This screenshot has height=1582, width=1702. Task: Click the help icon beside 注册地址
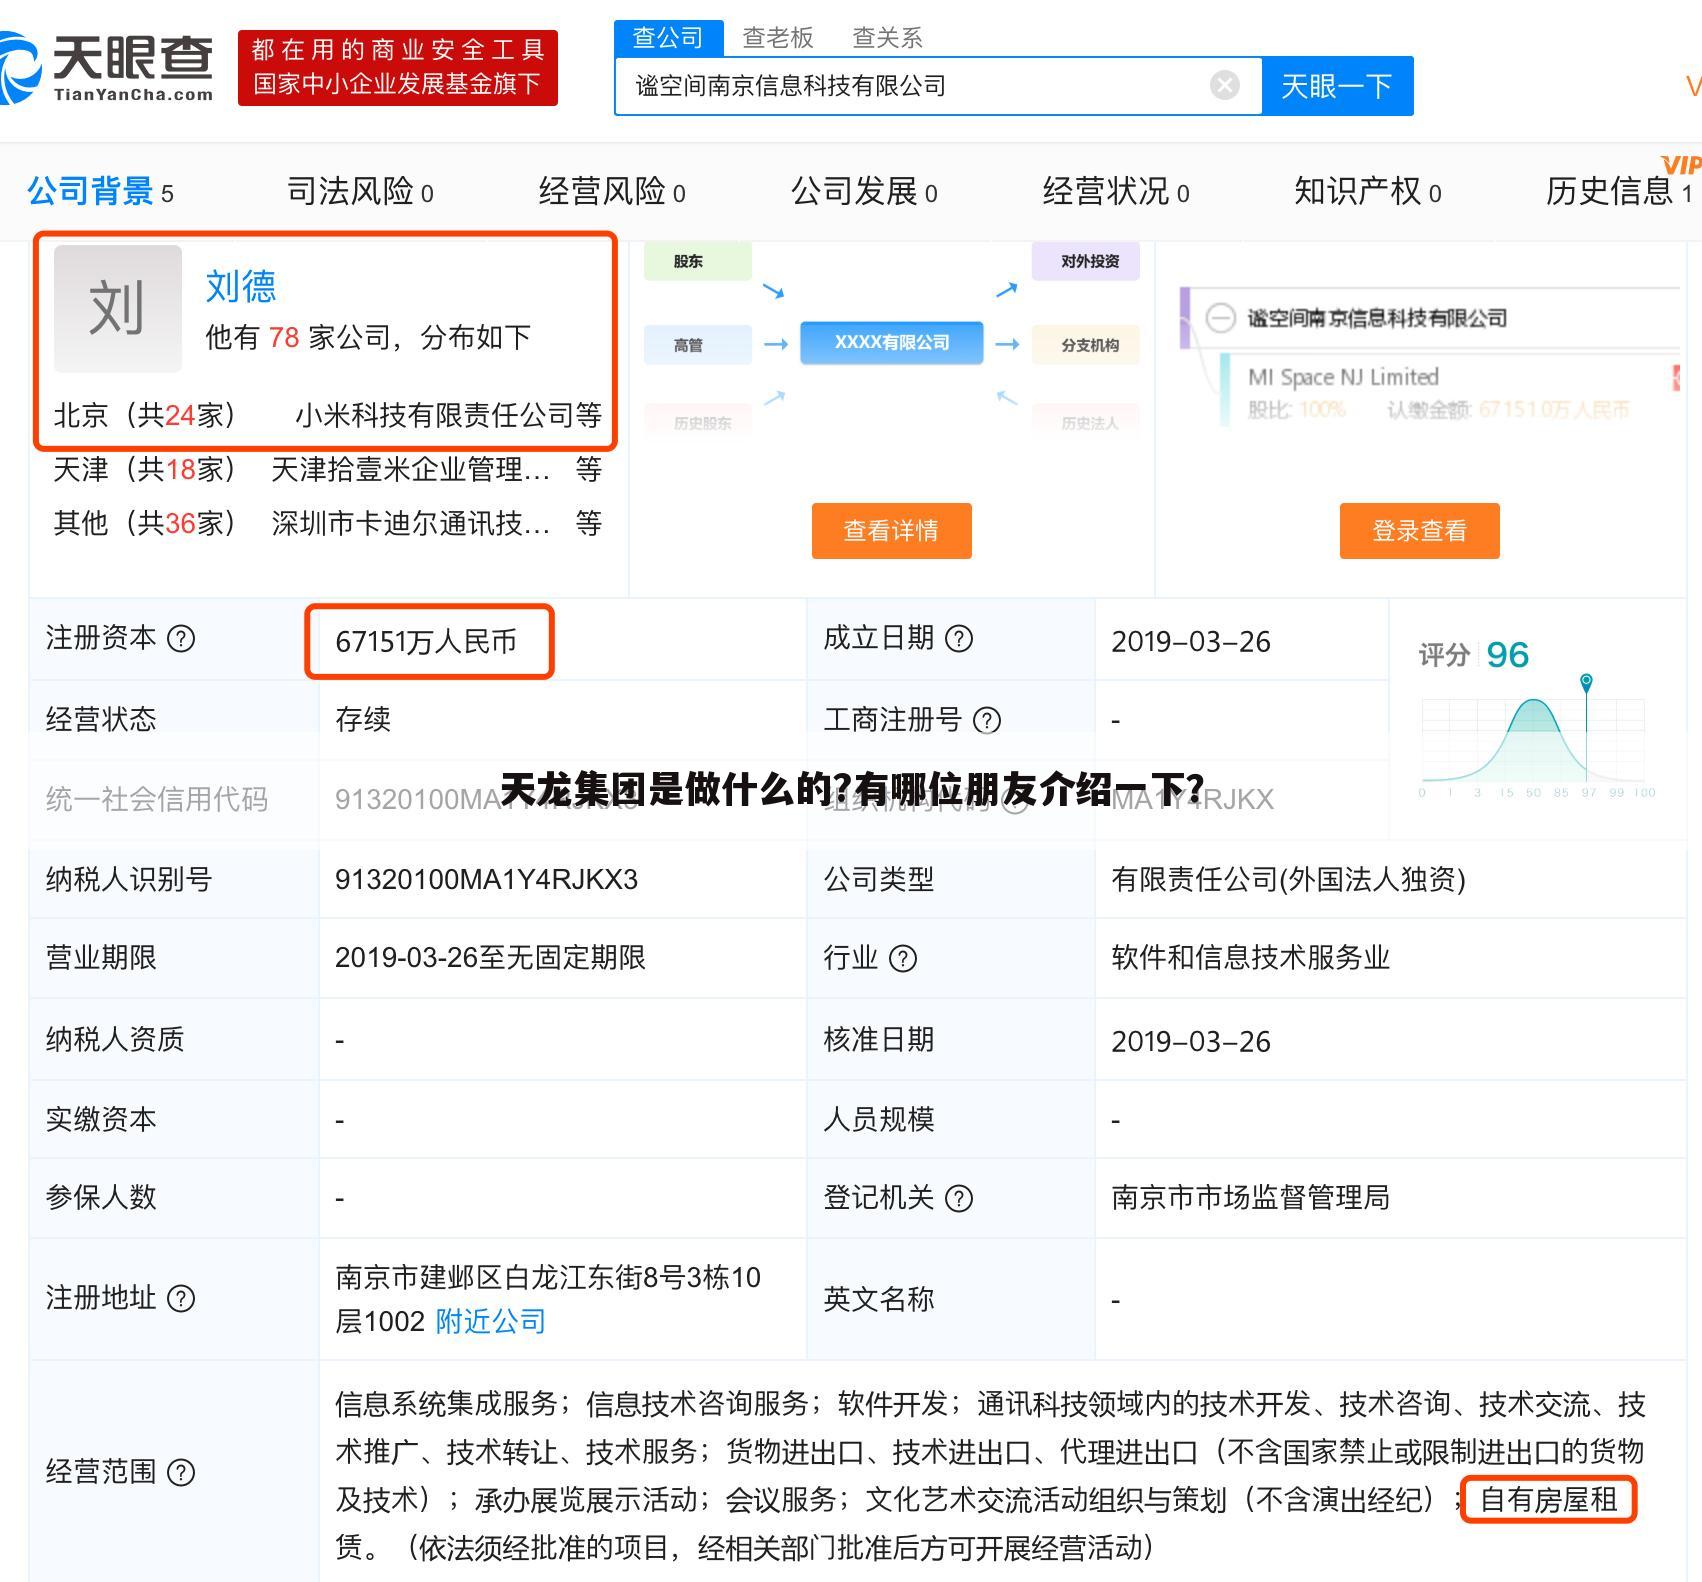181,1299
